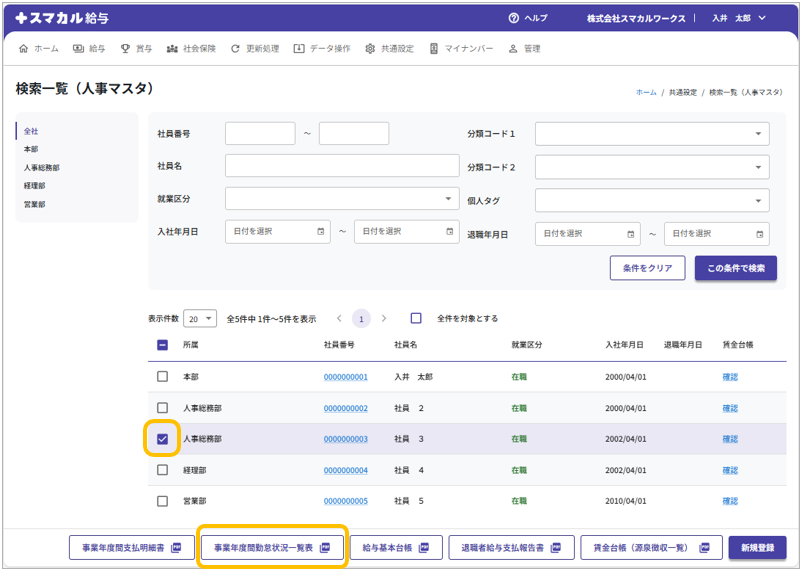Open employee number 0000000001 link
803x572 pixels.
[x=345, y=378]
